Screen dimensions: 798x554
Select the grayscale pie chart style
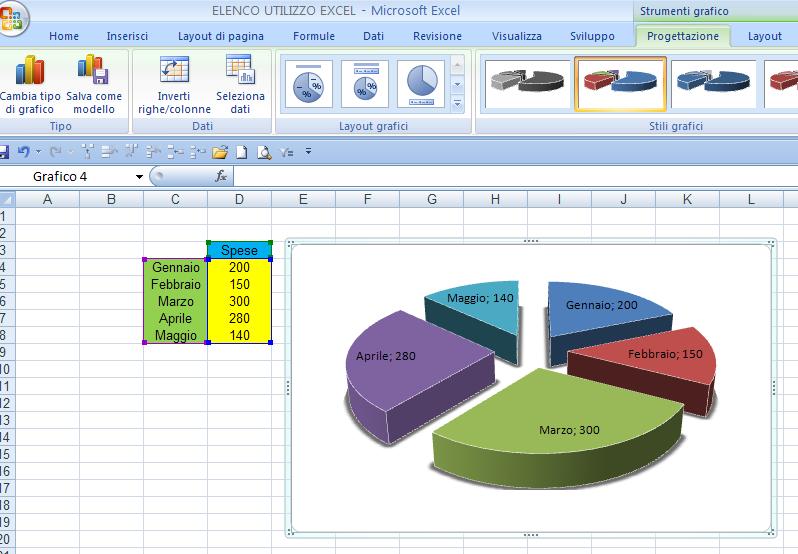point(528,84)
